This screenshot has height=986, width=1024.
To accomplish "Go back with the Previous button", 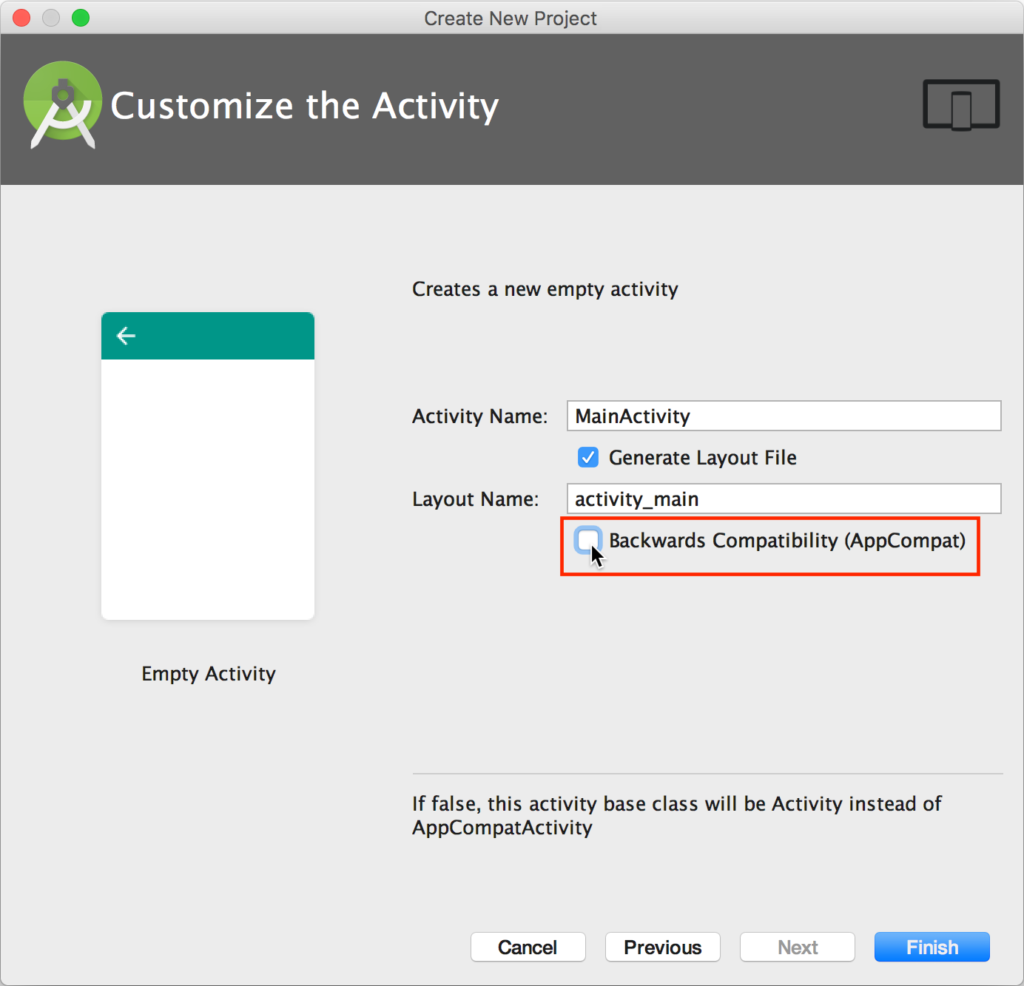I will [662, 947].
